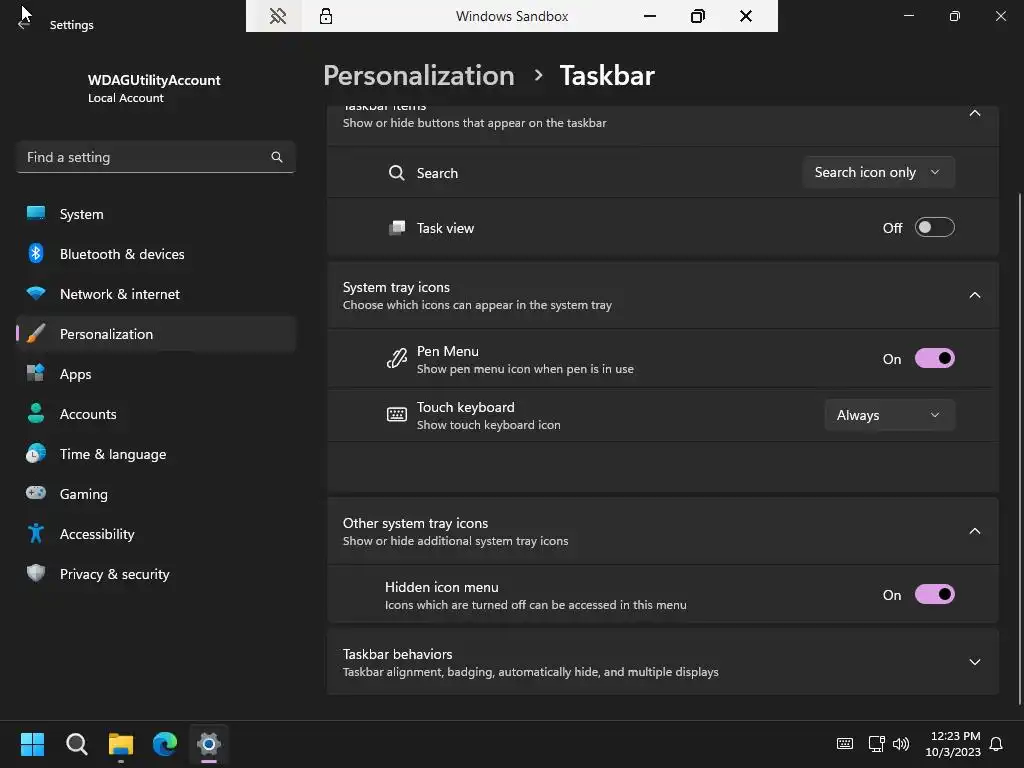This screenshot has height=768, width=1024.
Task: Click the Pen Menu row icon
Action: (396, 359)
